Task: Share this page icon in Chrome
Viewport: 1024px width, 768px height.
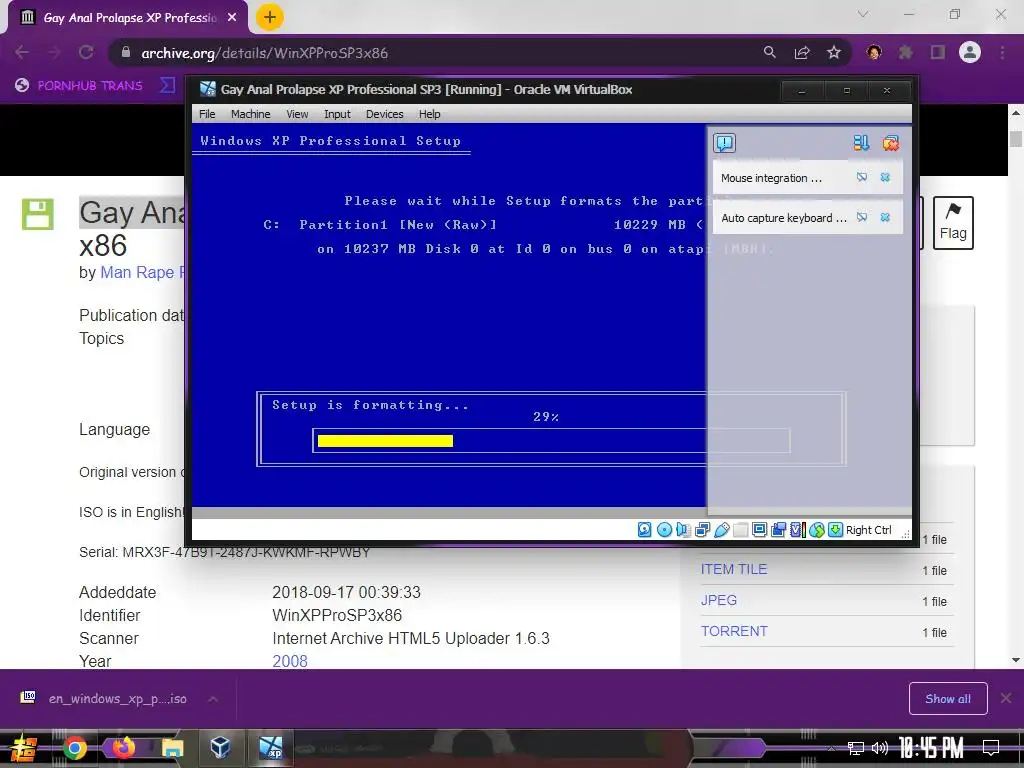Action: click(802, 52)
